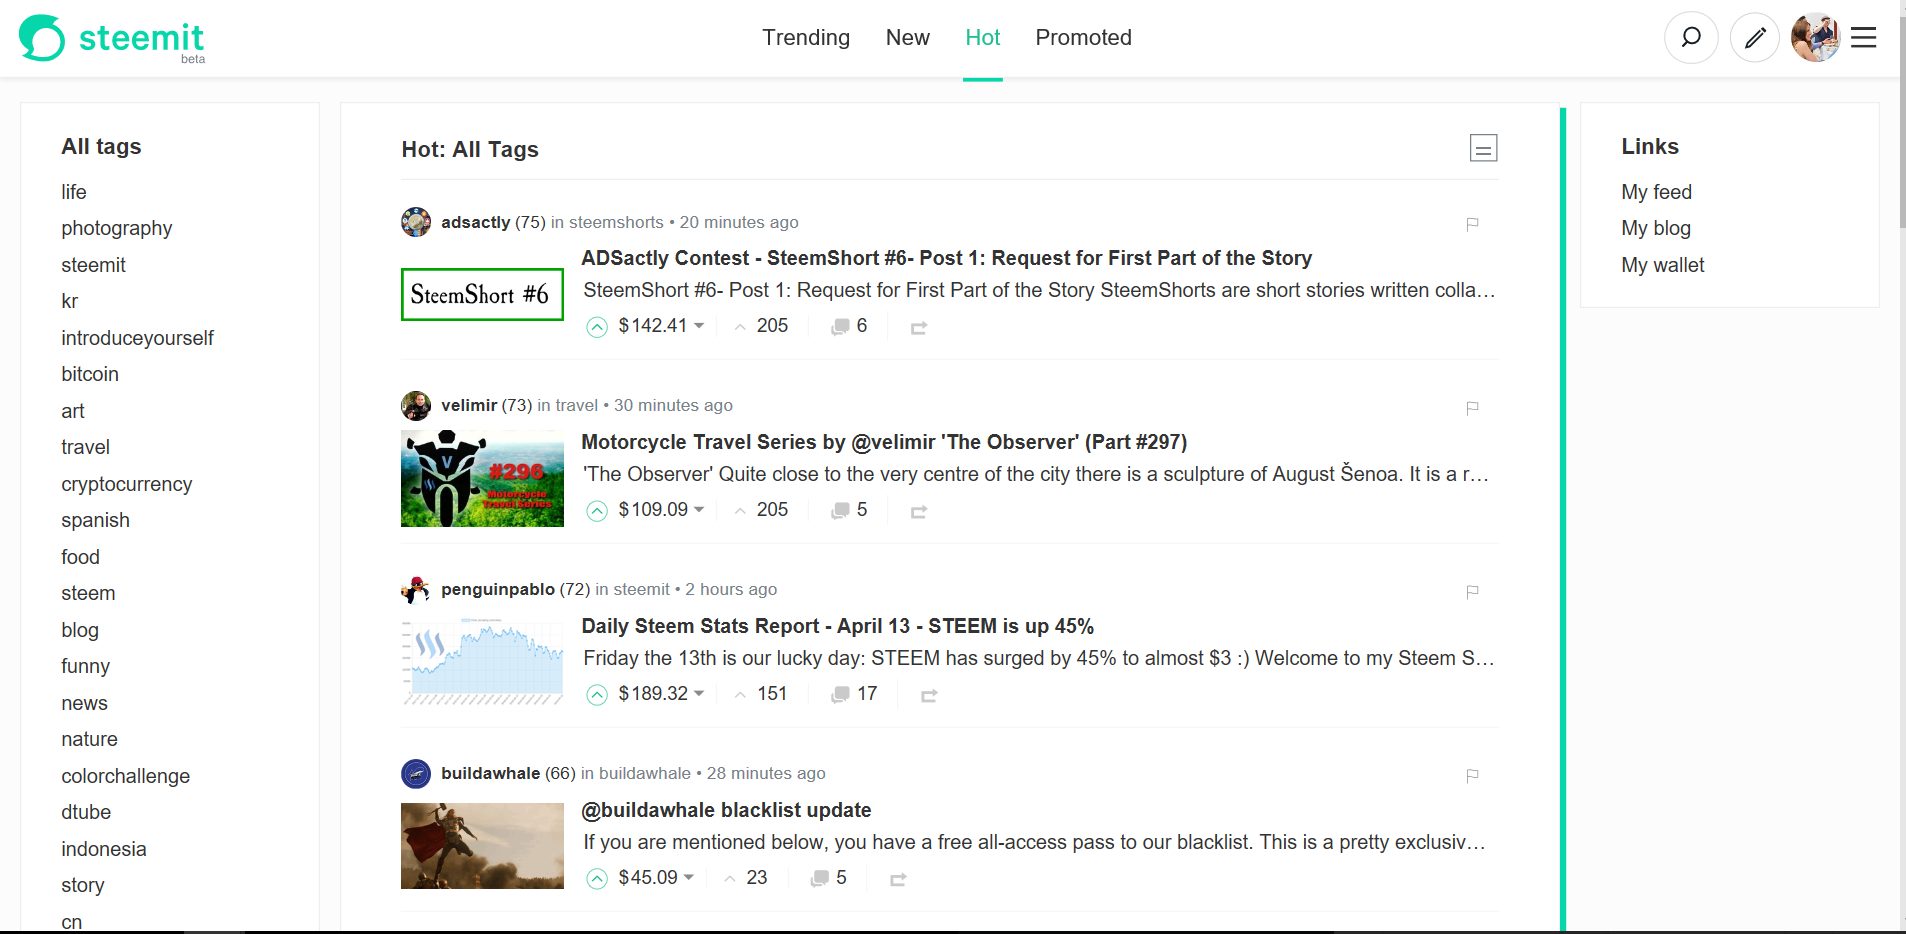Flag the penguinpablo post

(1472, 592)
